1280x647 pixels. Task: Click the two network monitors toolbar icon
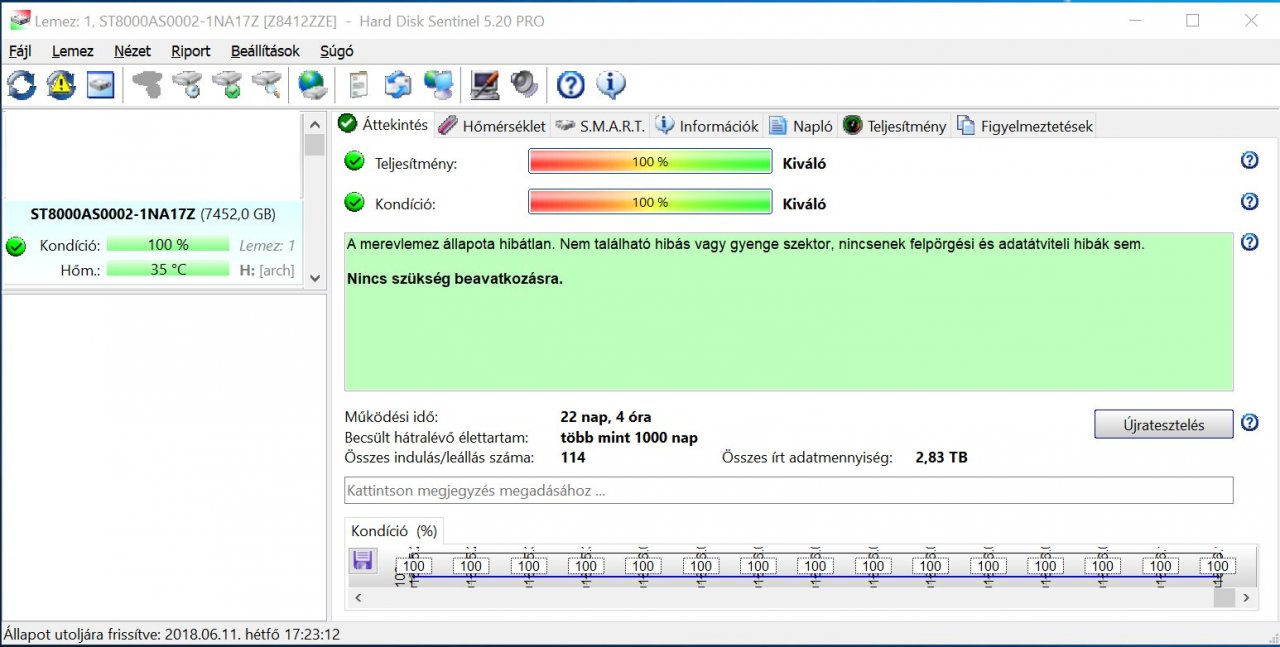click(x=438, y=85)
